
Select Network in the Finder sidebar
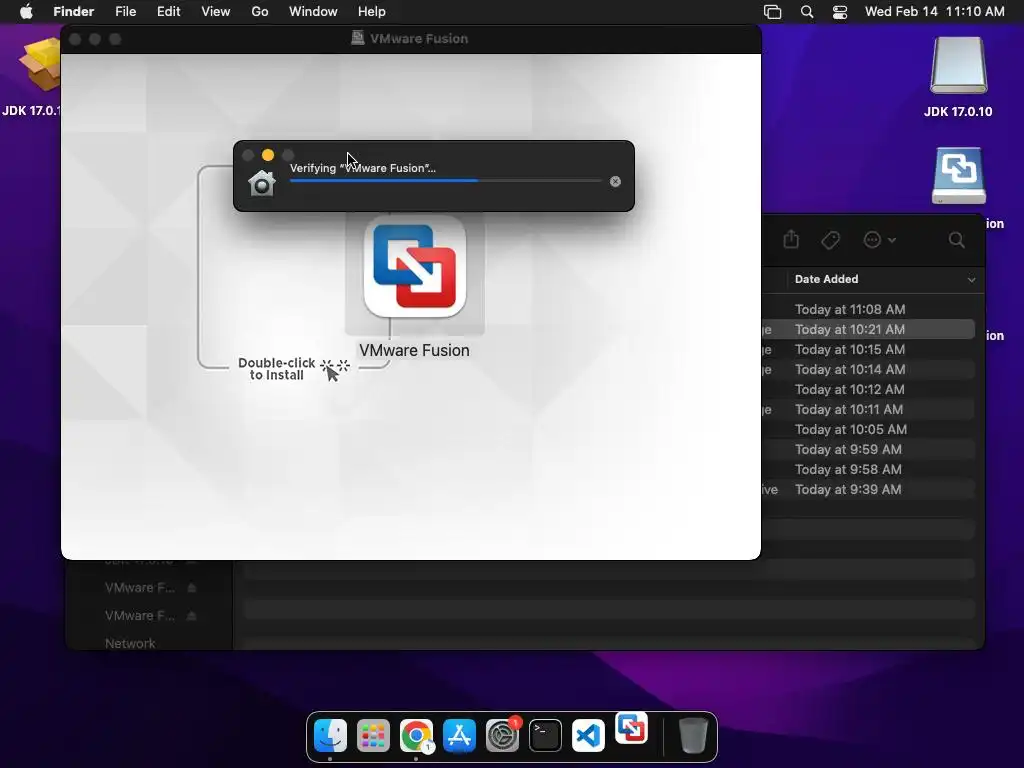(x=130, y=643)
